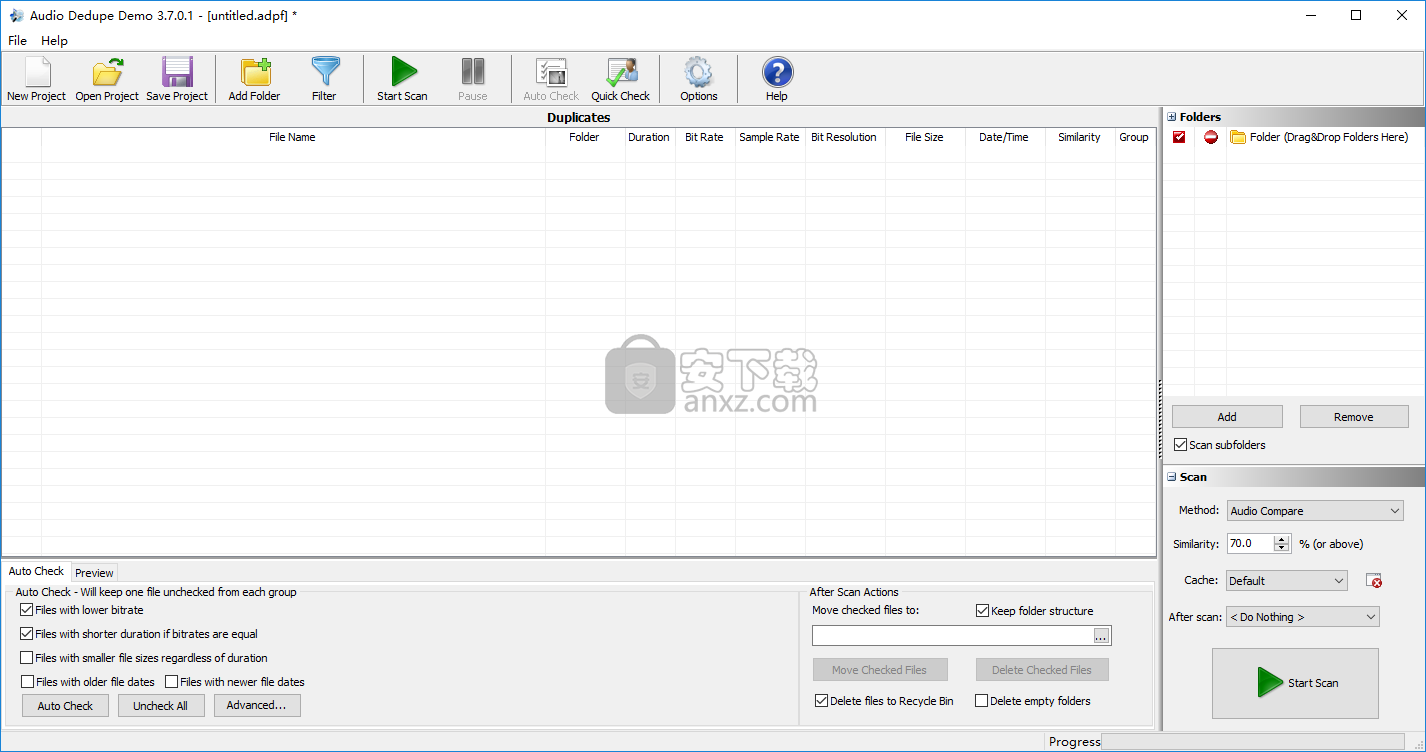This screenshot has height=752, width=1426.
Task: Open the Help menu
Action: pyautogui.click(x=54, y=41)
